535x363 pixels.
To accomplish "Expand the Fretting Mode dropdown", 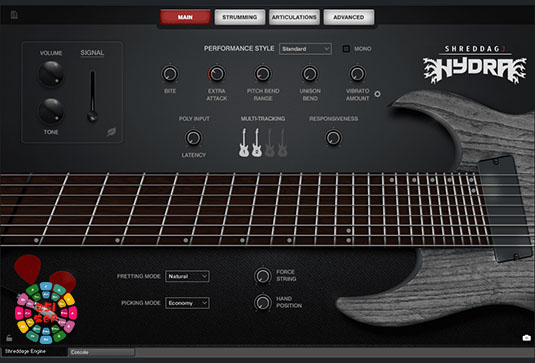I will click(x=187, y=276).
